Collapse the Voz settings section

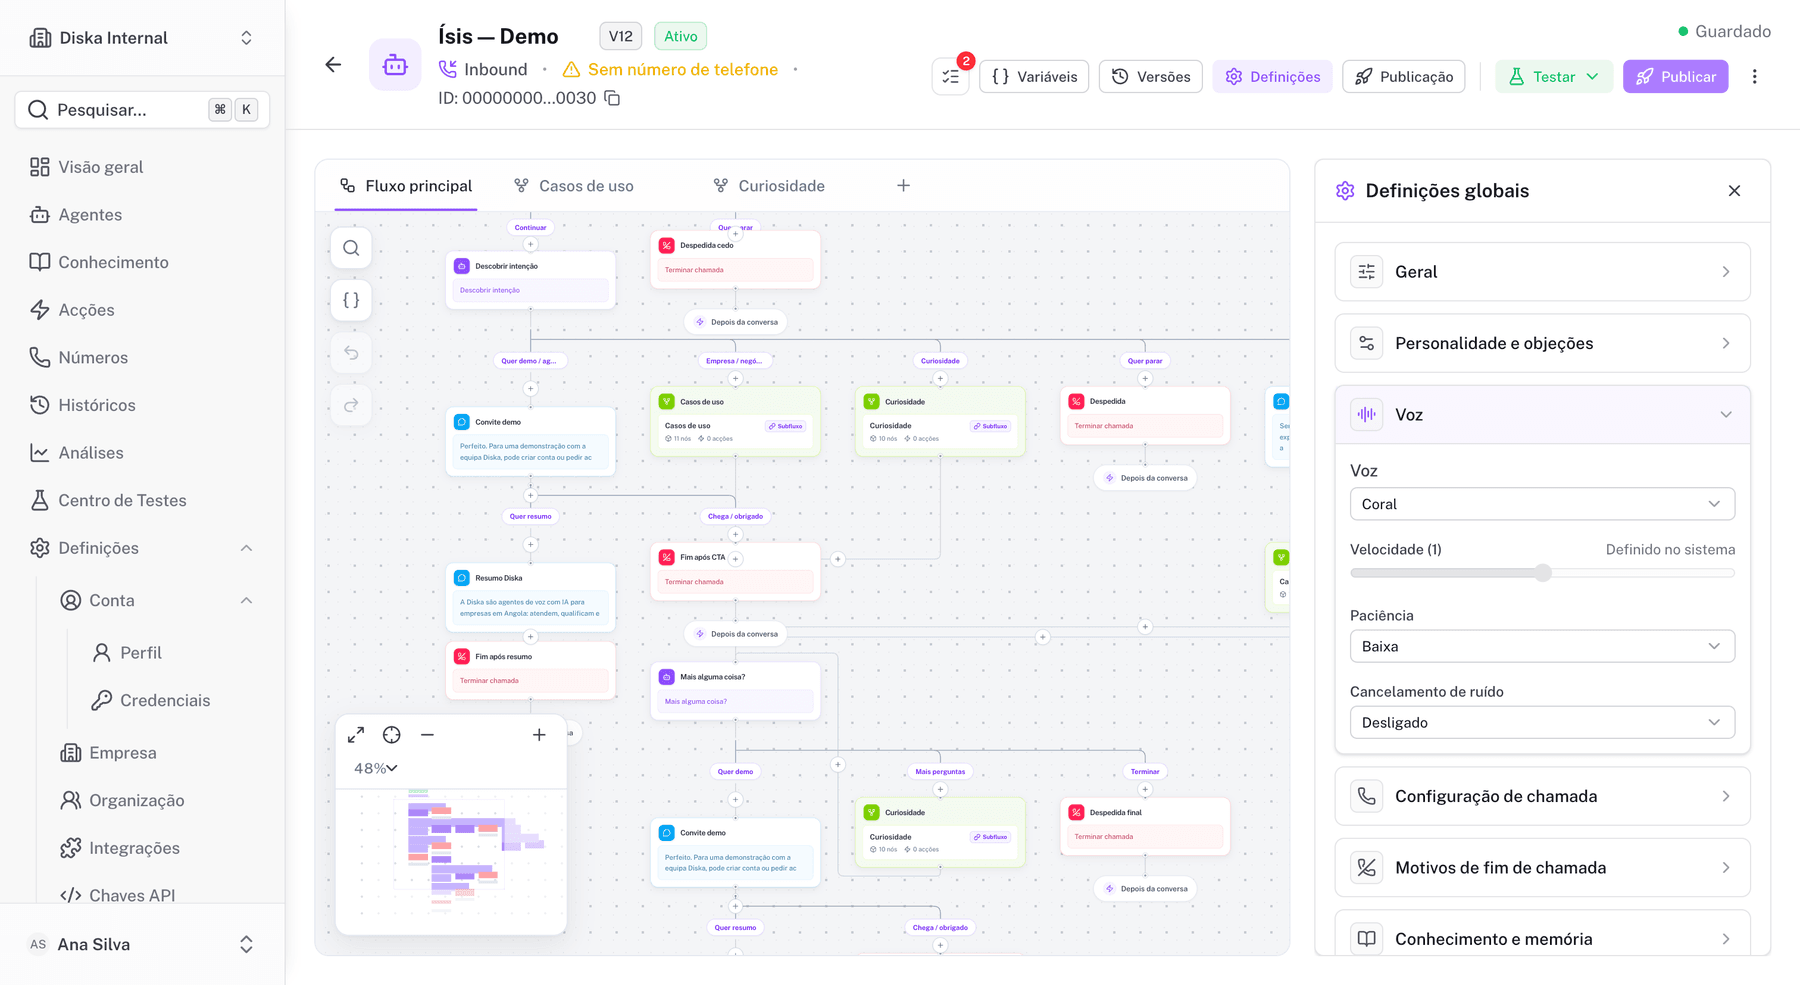[1542, 415]
